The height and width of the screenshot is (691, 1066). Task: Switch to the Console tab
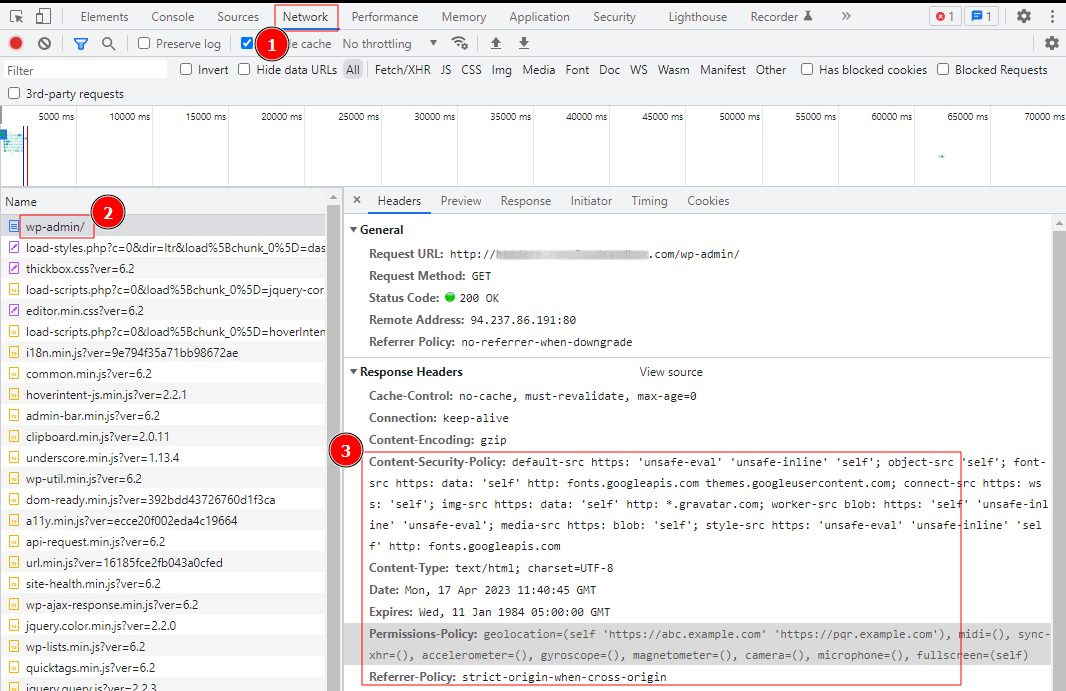pos(172,16)
